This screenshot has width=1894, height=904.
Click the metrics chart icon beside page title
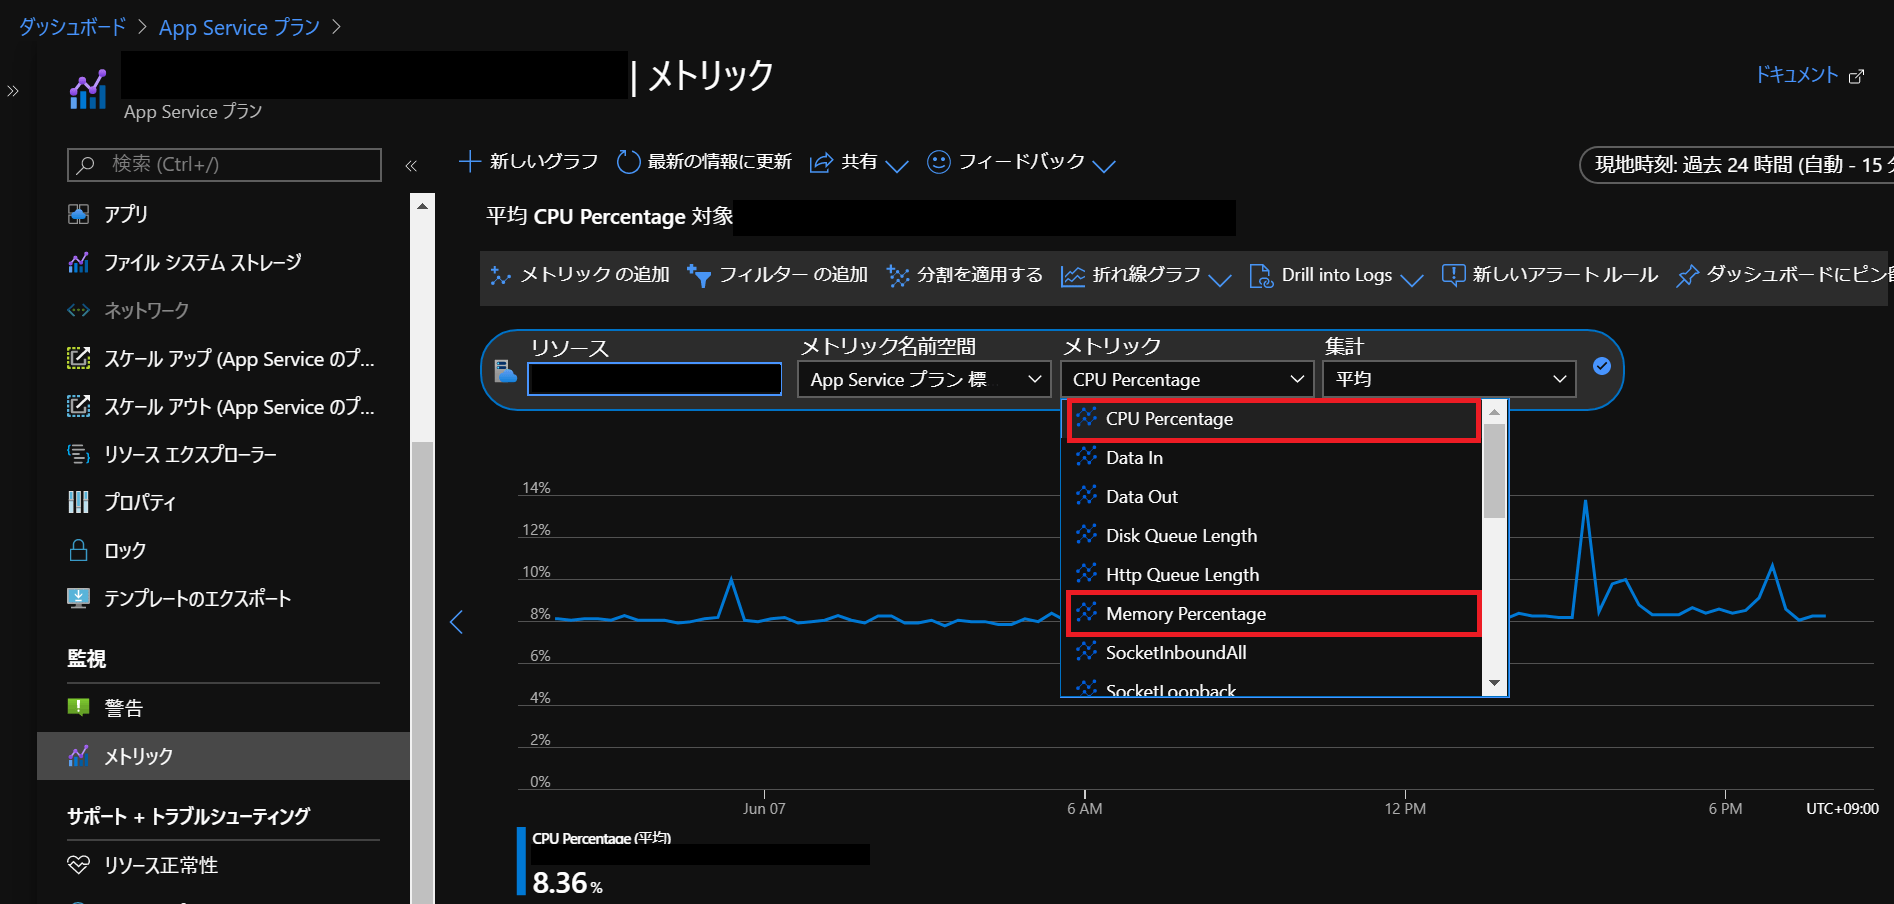tap(88, 90)
